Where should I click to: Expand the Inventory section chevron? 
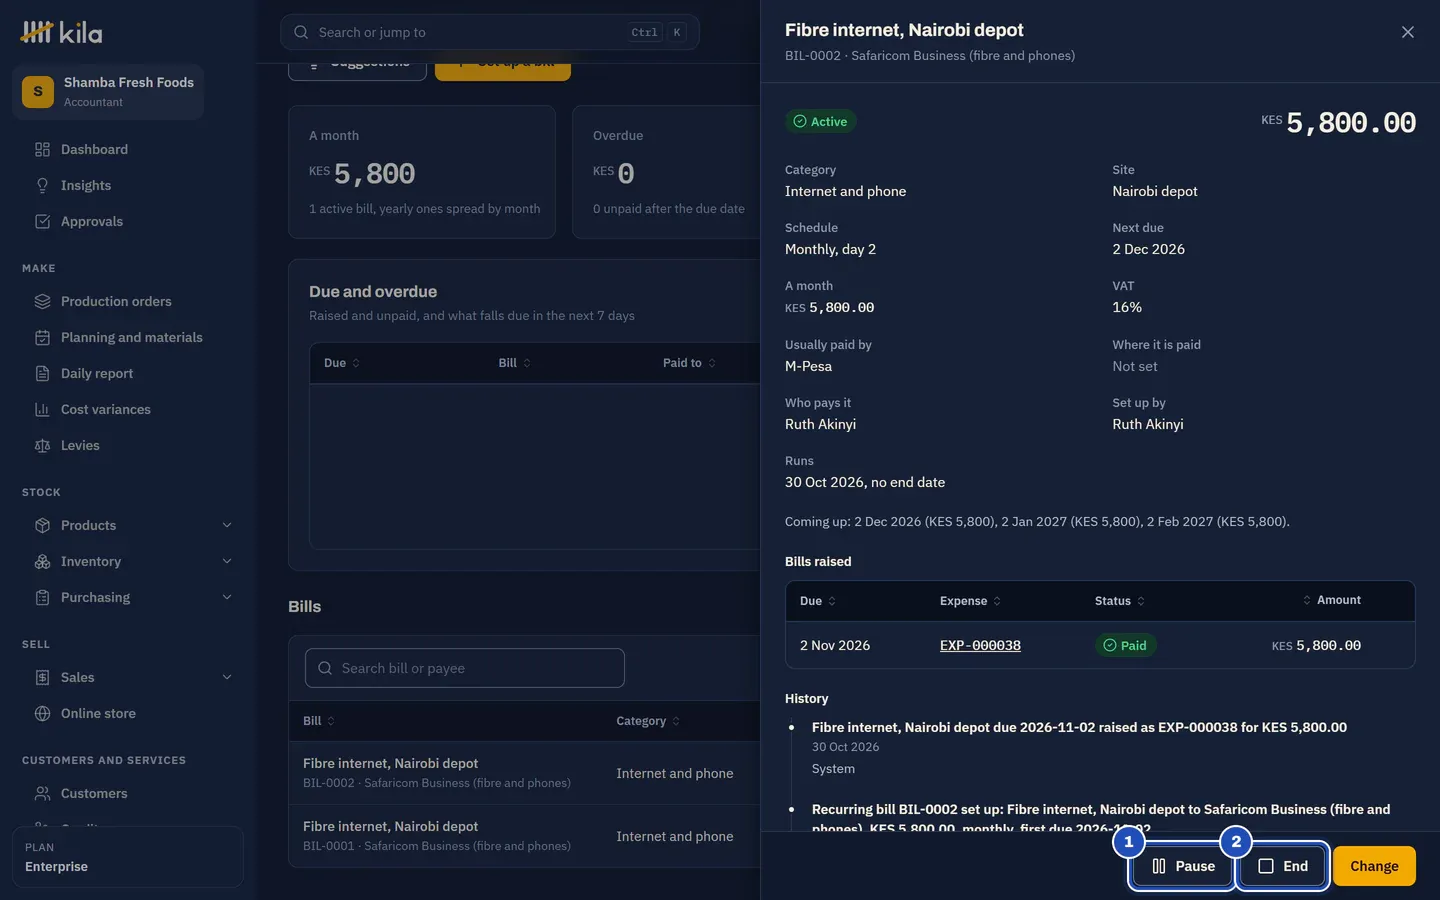coord(227,562)
